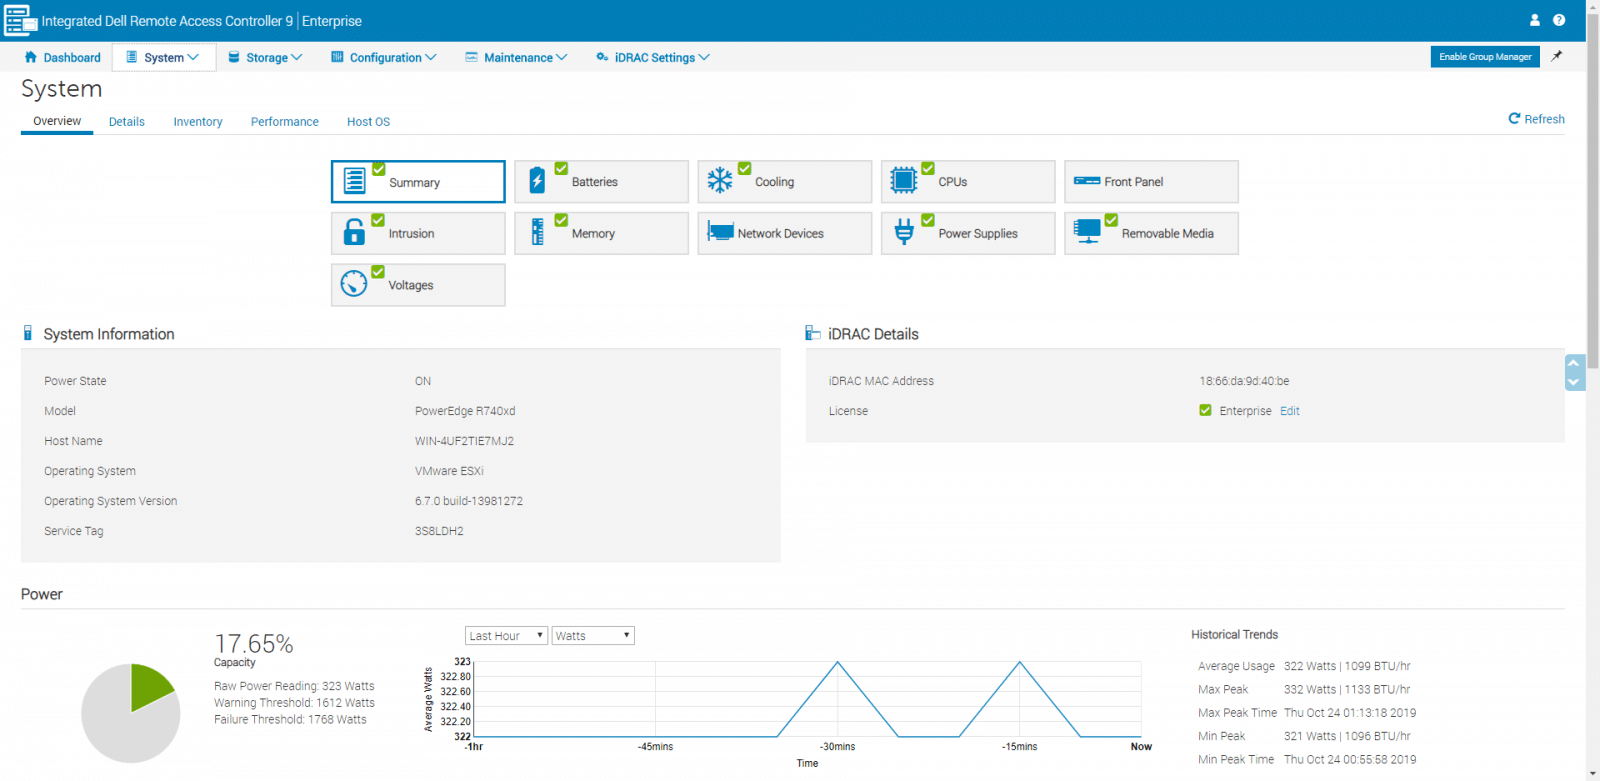Click the Front Panel icon
The width and height of the screenshot is (1600, 781).
[x=1087, y=181]
